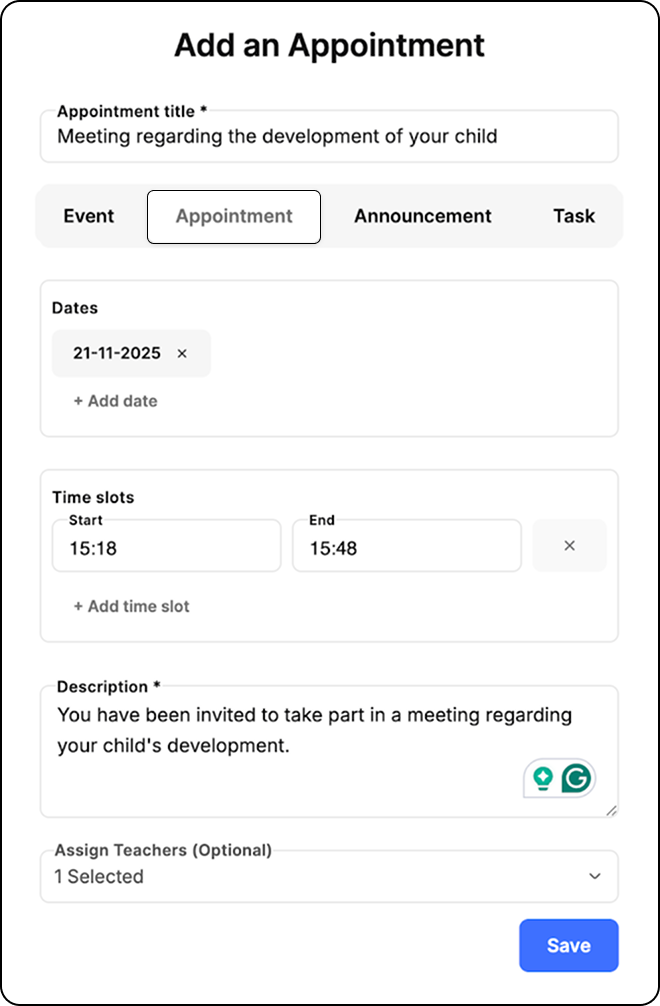660x1006 pixels.
Task: Edit the End time field
Action: [x=407, y=546]
